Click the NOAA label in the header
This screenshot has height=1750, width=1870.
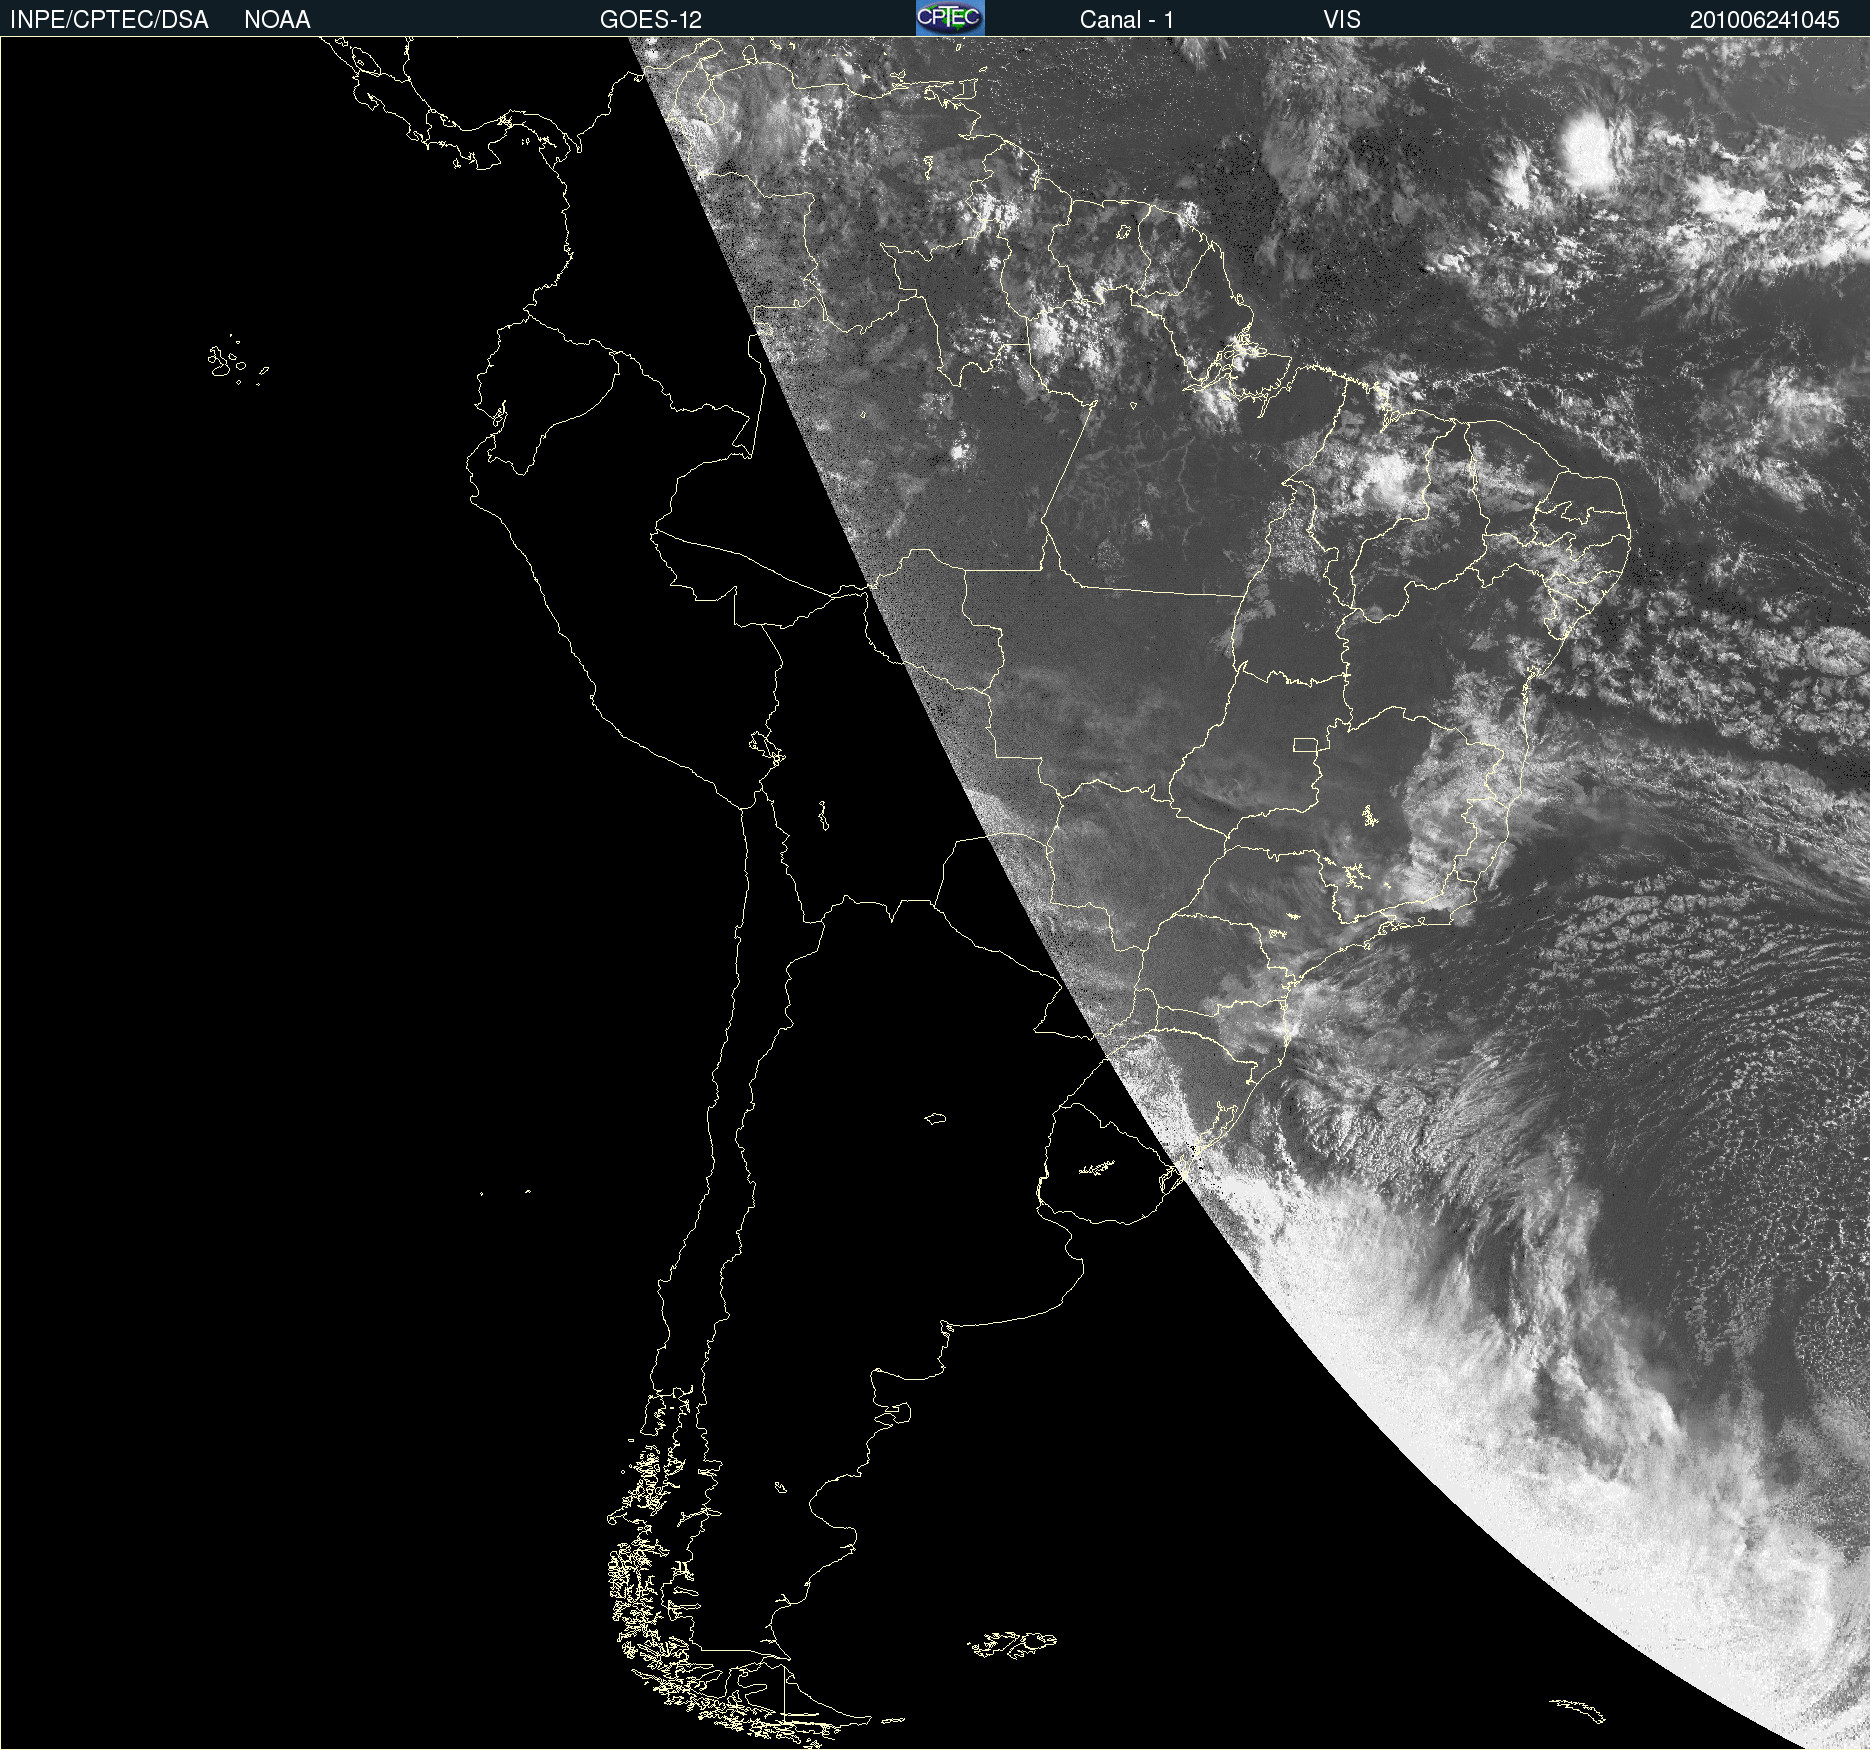pos(277,20)
